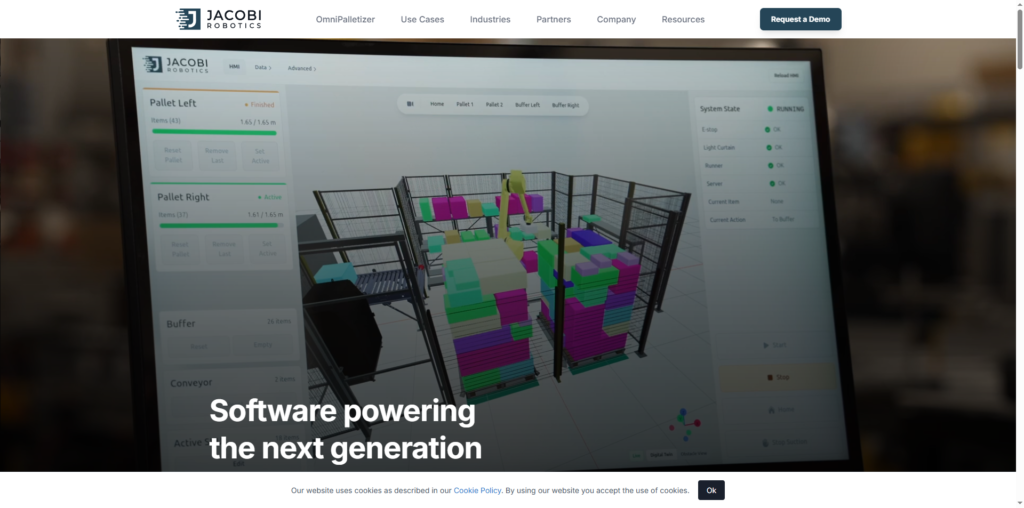This screenshot has width=1024, height=508.
Task: Expand the Company navigation item
Action: 616,19
